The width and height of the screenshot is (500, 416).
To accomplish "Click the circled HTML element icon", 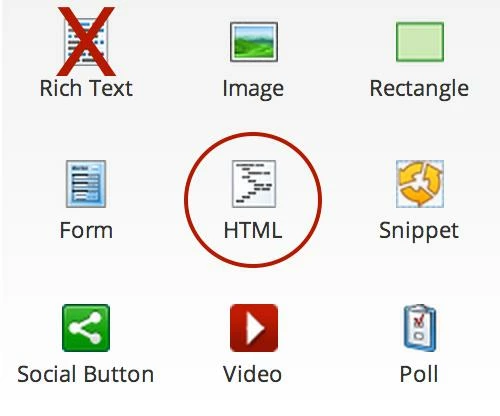I will pyautogui.click(x=254, y=184).
